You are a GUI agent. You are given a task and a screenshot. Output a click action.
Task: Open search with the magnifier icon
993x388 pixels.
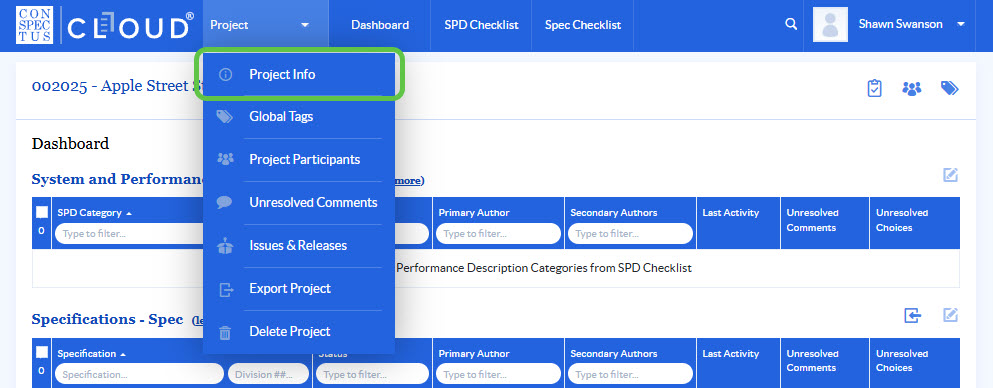tap(790, 24)
